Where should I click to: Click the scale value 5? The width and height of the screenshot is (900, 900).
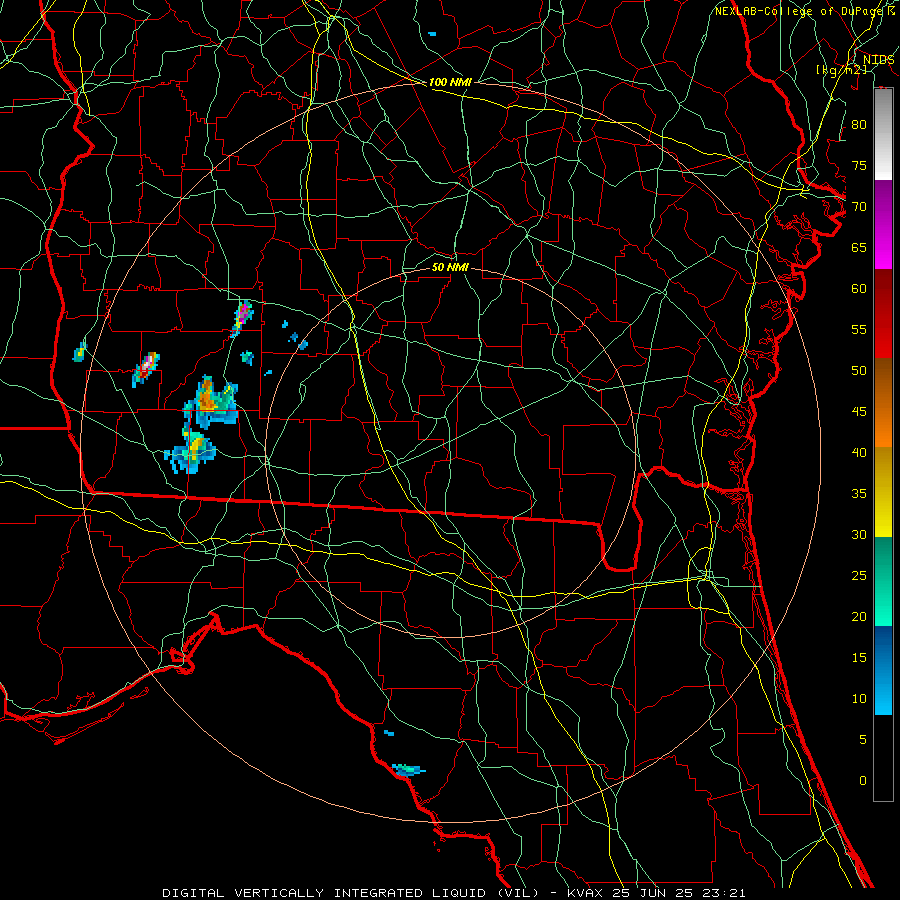pos(863,740)
